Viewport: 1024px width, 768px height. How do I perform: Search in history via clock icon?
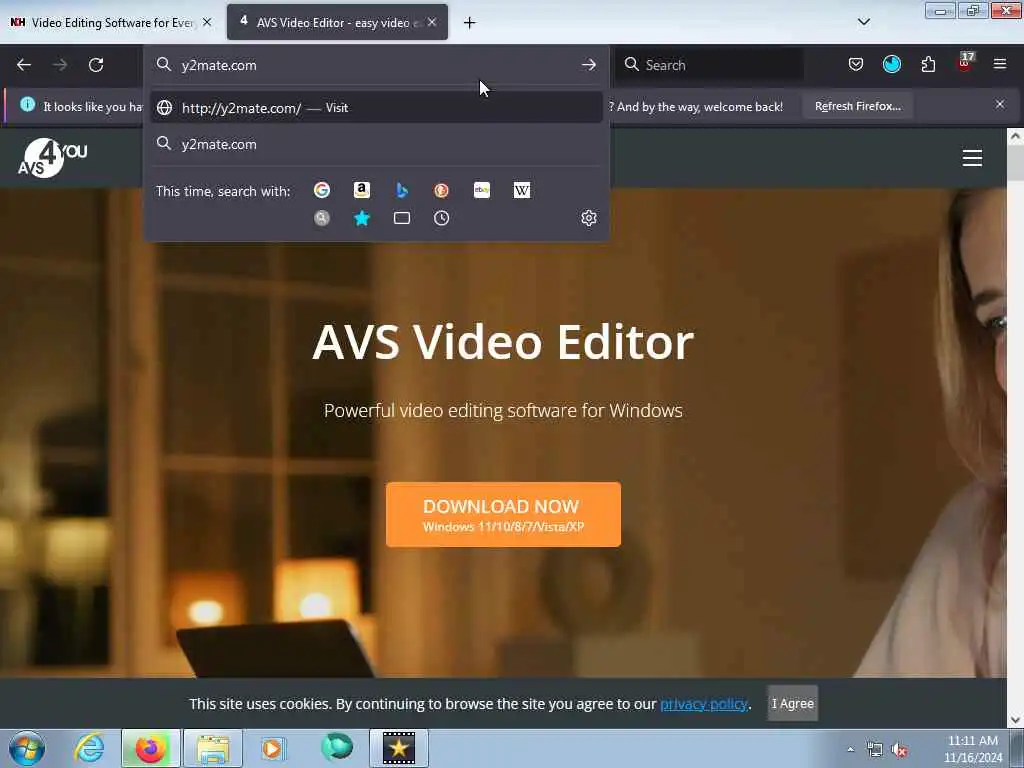coord(441,218)
